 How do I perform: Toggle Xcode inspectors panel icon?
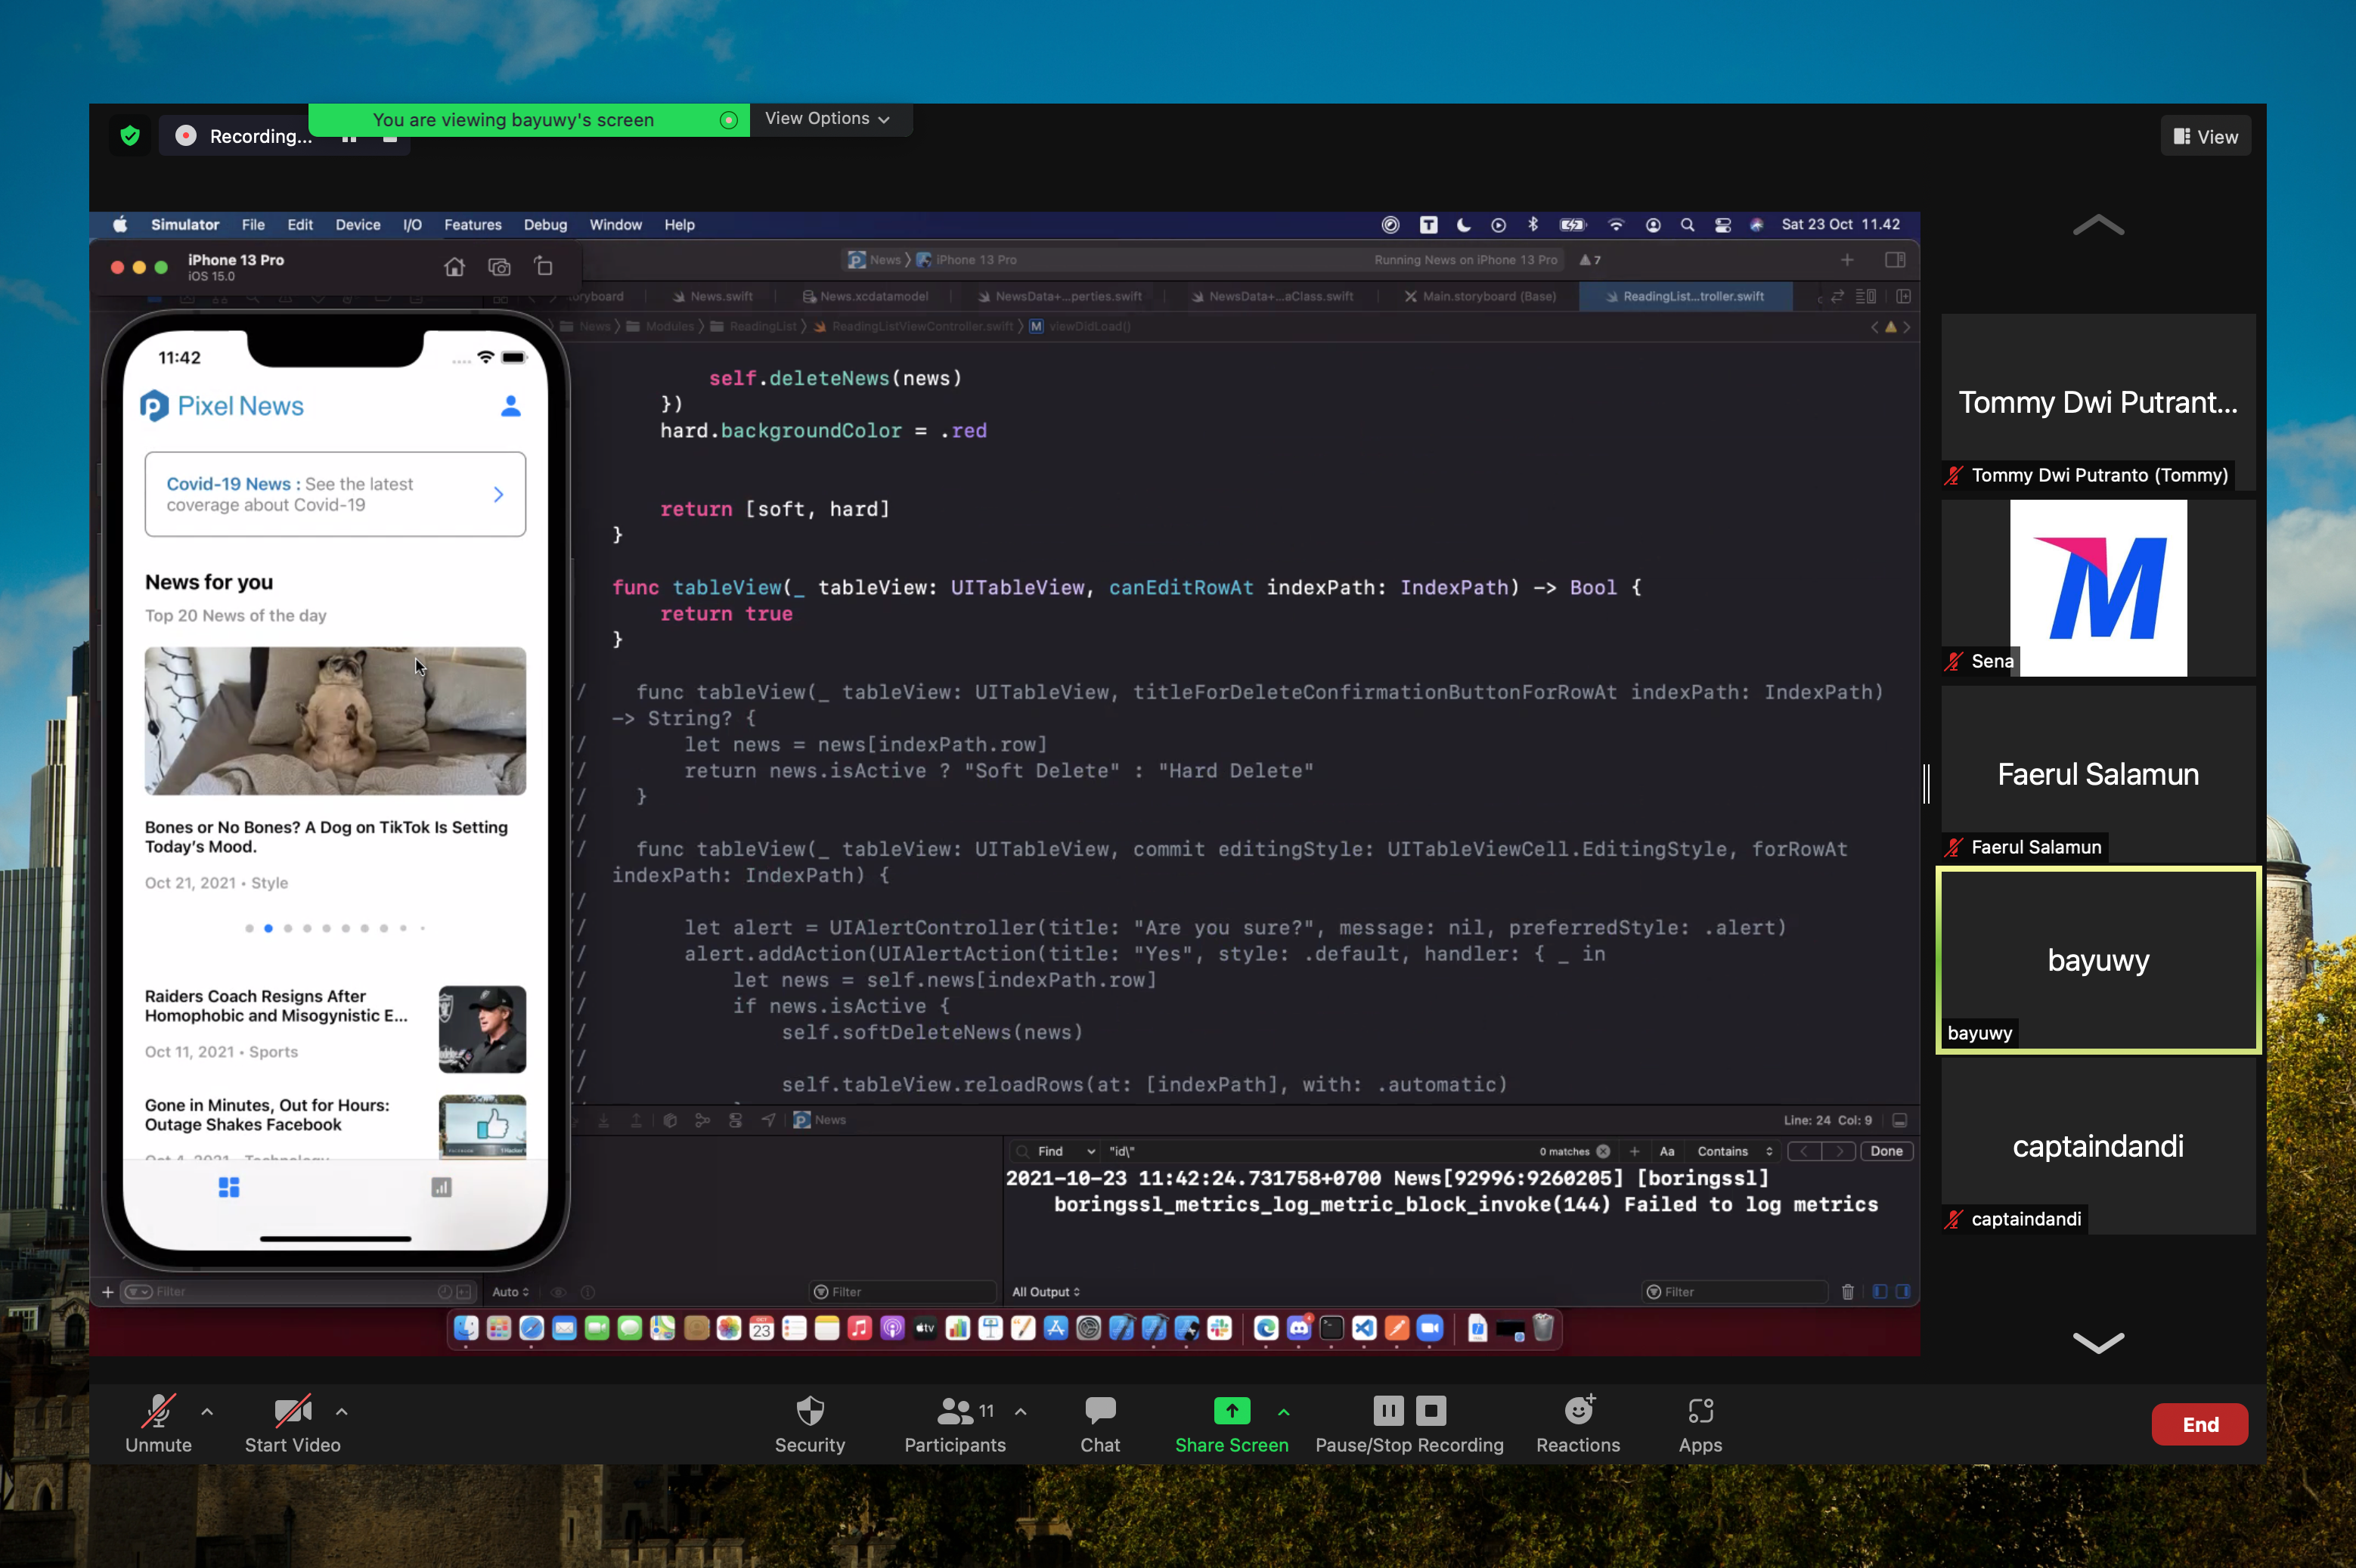tap(1894, 260)
